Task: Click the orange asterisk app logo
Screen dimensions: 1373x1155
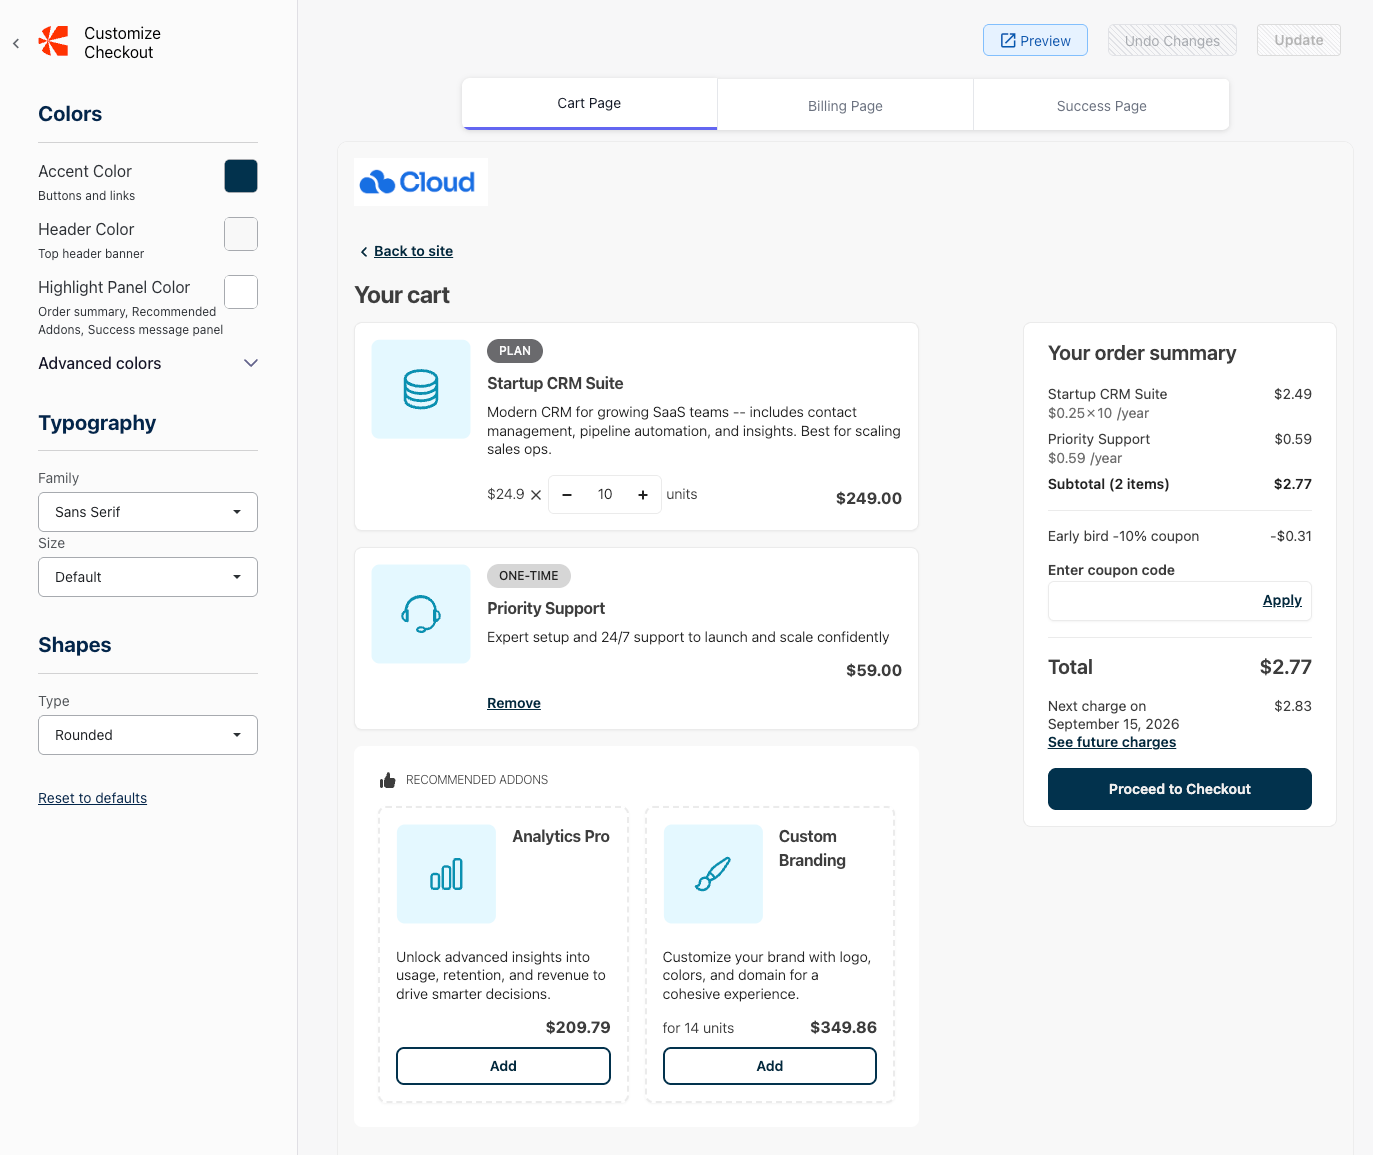Action: (54, 42)
